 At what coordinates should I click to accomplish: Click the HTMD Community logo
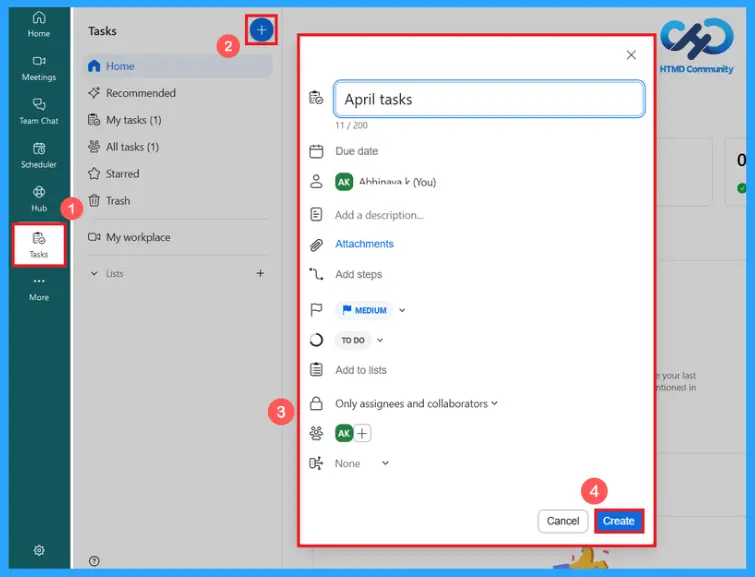click(x=697, y=45)
